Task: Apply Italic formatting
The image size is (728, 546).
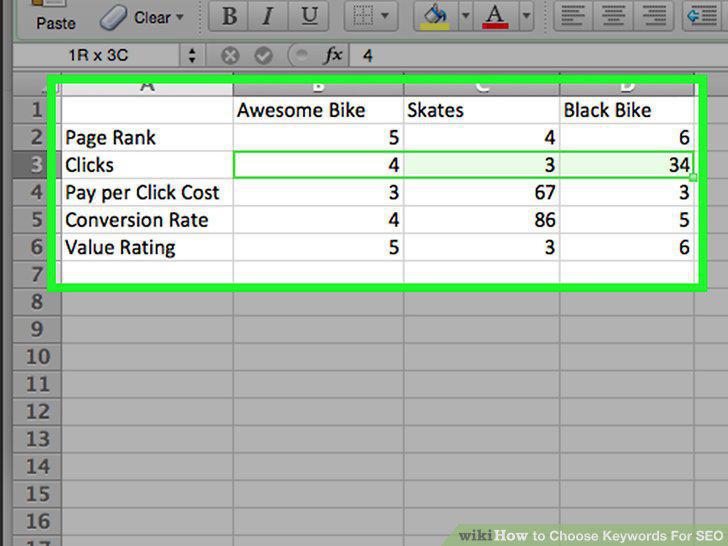Action: [x=268, y=16]
